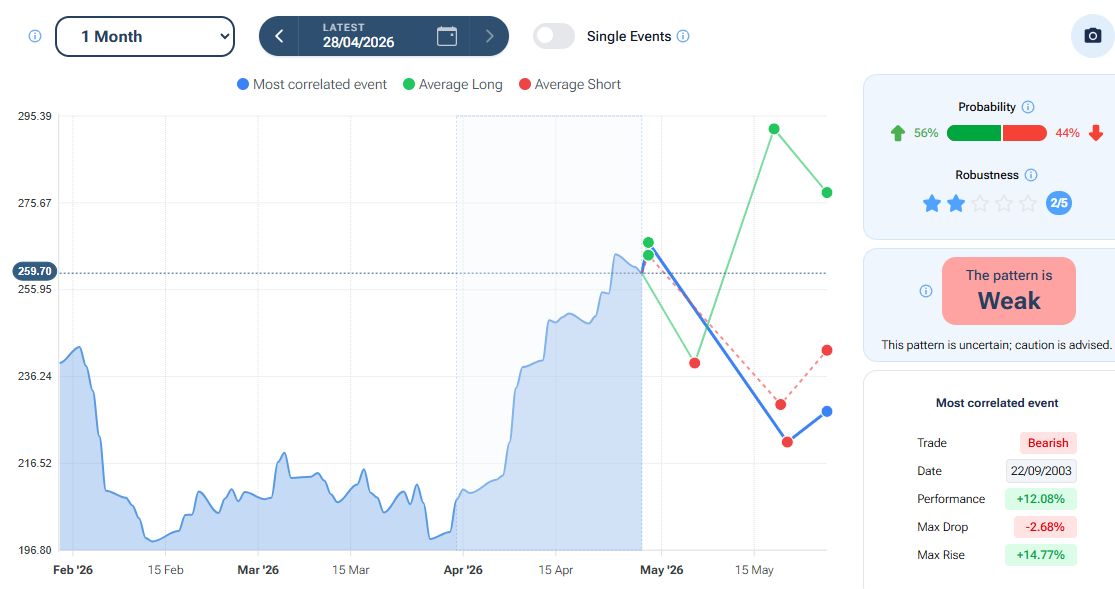Go to the previous date arrow
This screenshot has width=1115, height=589.
(280, 36)
